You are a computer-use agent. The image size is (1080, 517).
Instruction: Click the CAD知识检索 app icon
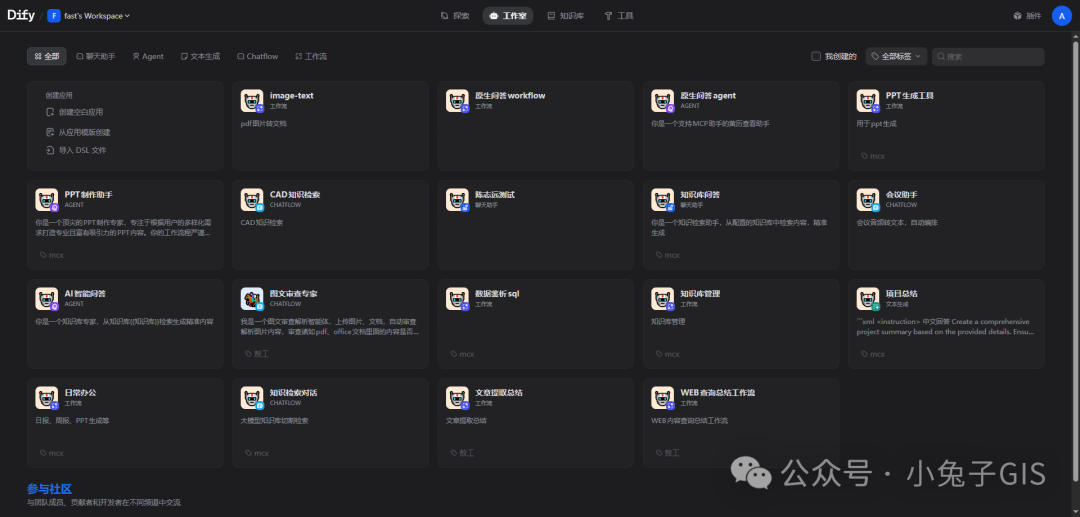pyautogui.click(x=252, y=200)
